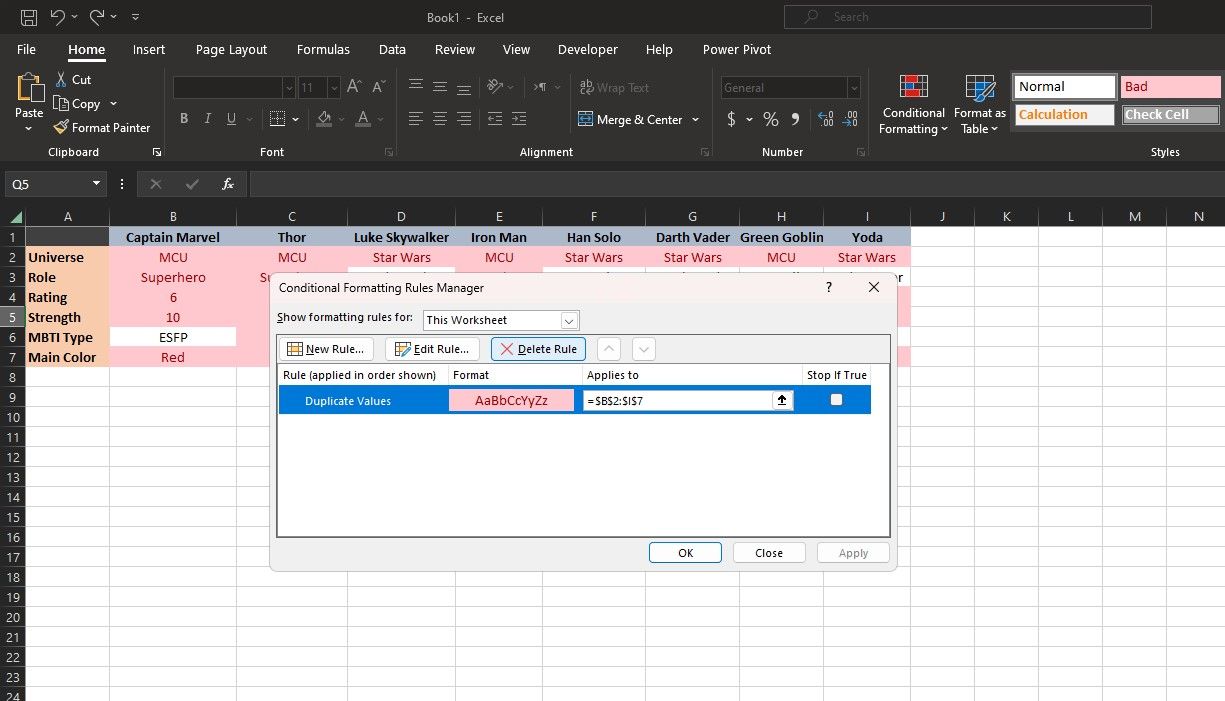The height and width of the screenshot is (701, 1225).
Task: Open the Show formatting rules for dropdown
Action: [569, 320]
